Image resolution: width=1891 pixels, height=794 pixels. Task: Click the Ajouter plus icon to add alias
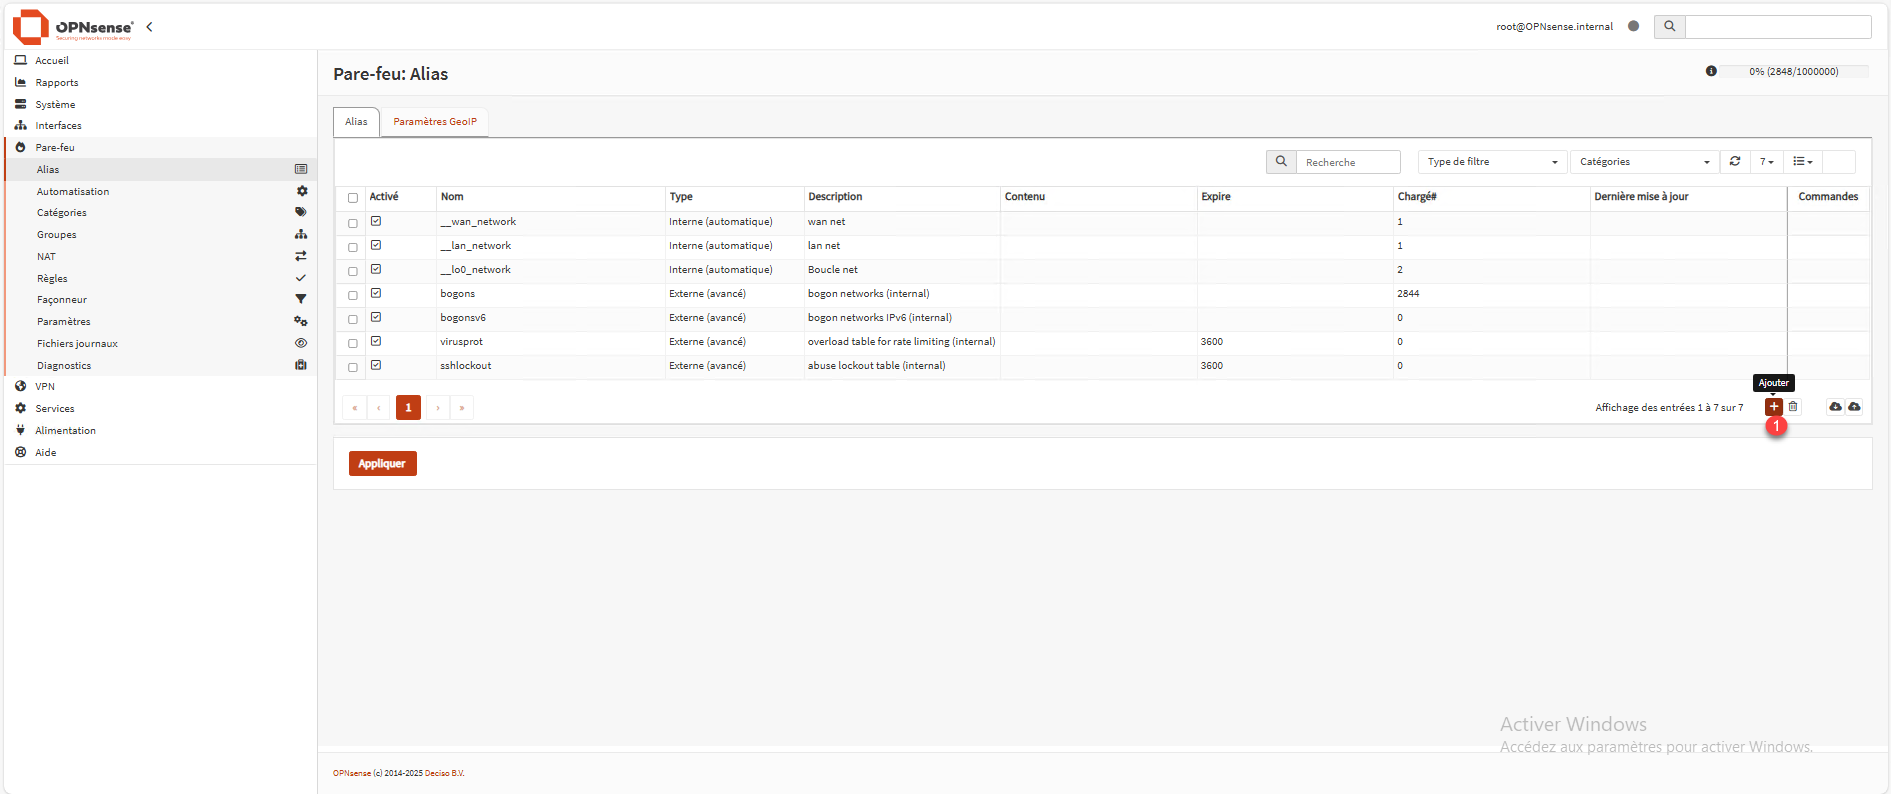(1773, 407)
